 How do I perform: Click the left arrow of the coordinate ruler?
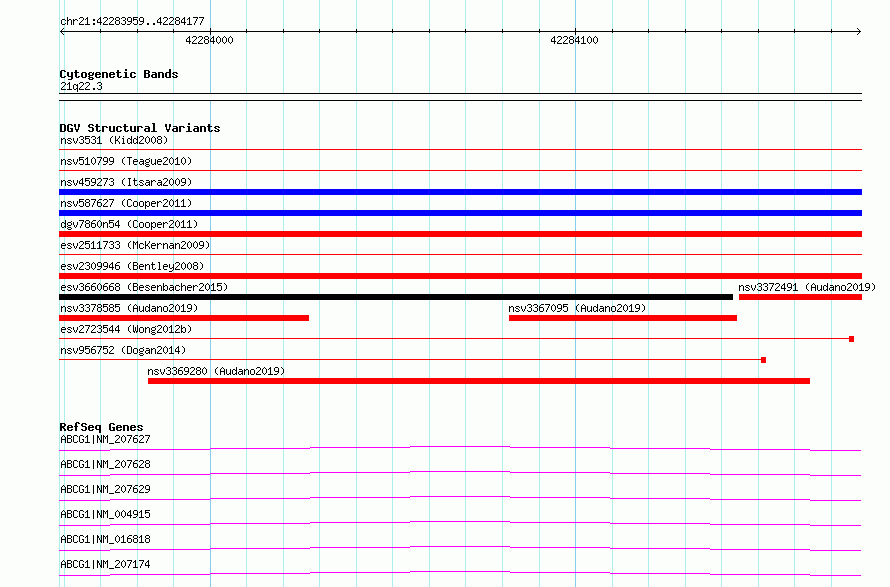(x=62, y=31)
